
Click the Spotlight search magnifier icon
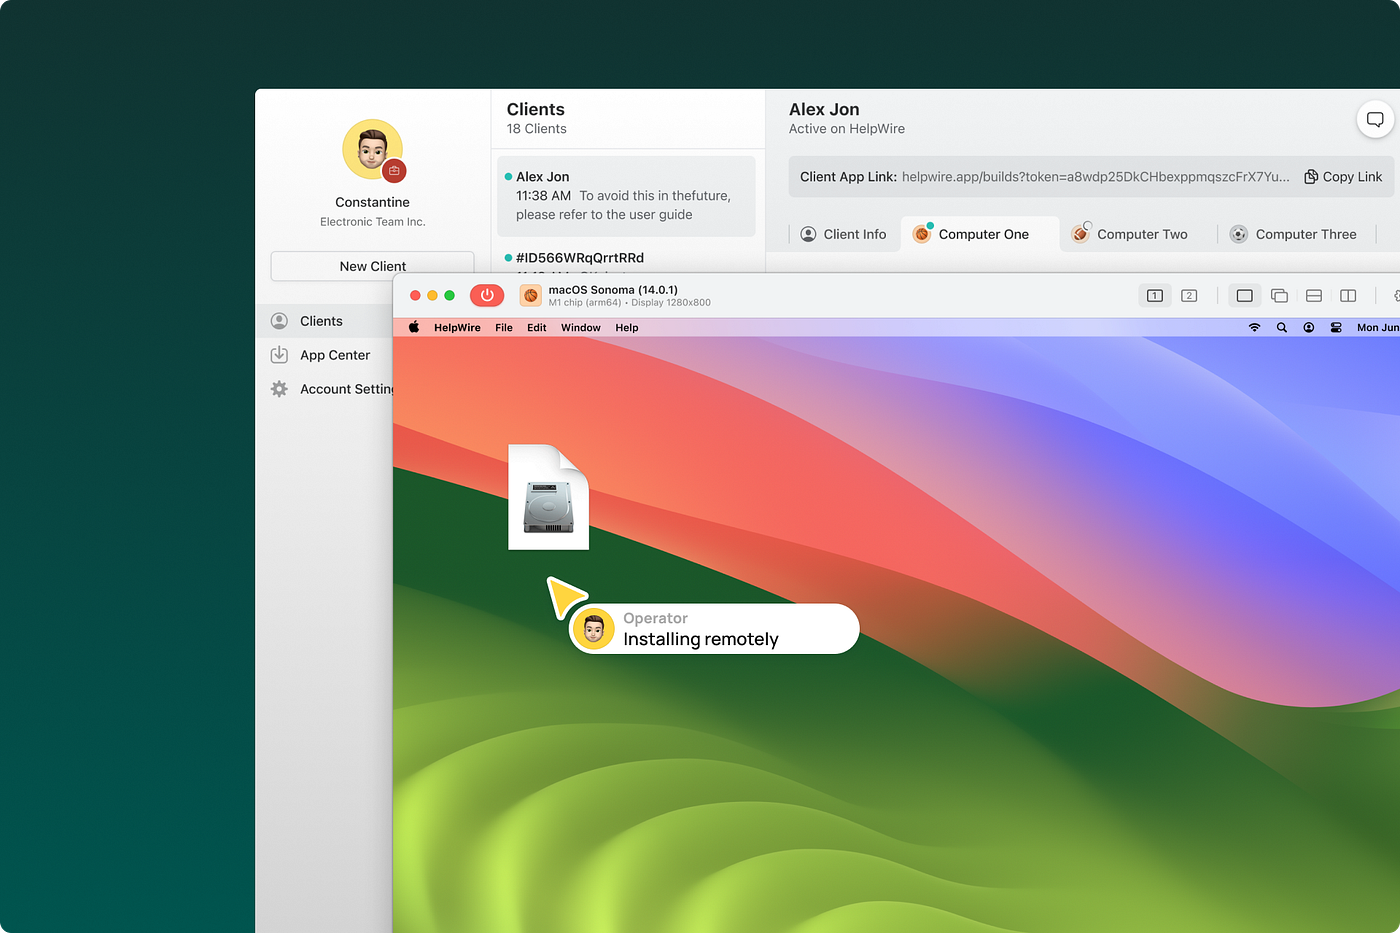[x=1281, y=327]
